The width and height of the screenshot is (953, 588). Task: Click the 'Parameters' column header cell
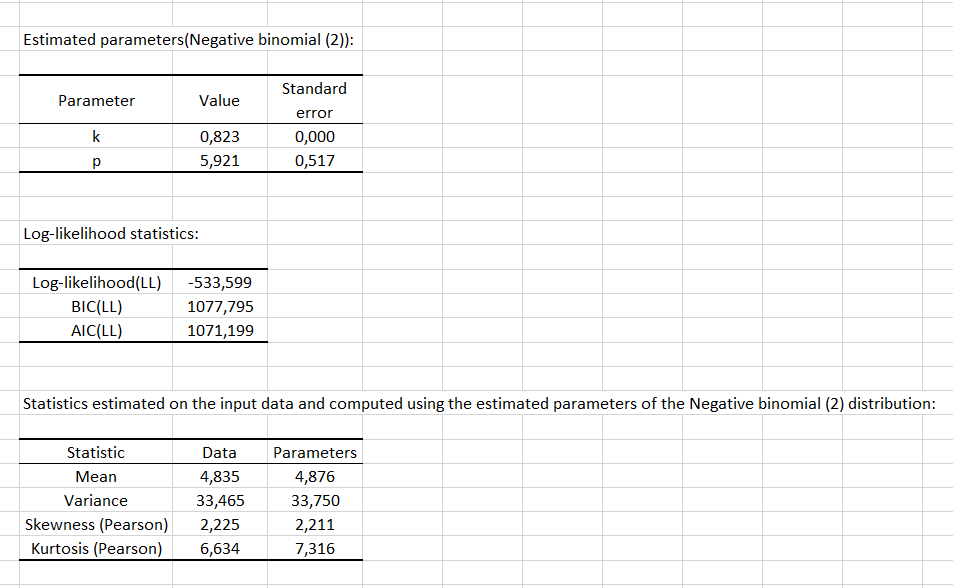coord(314,453)
